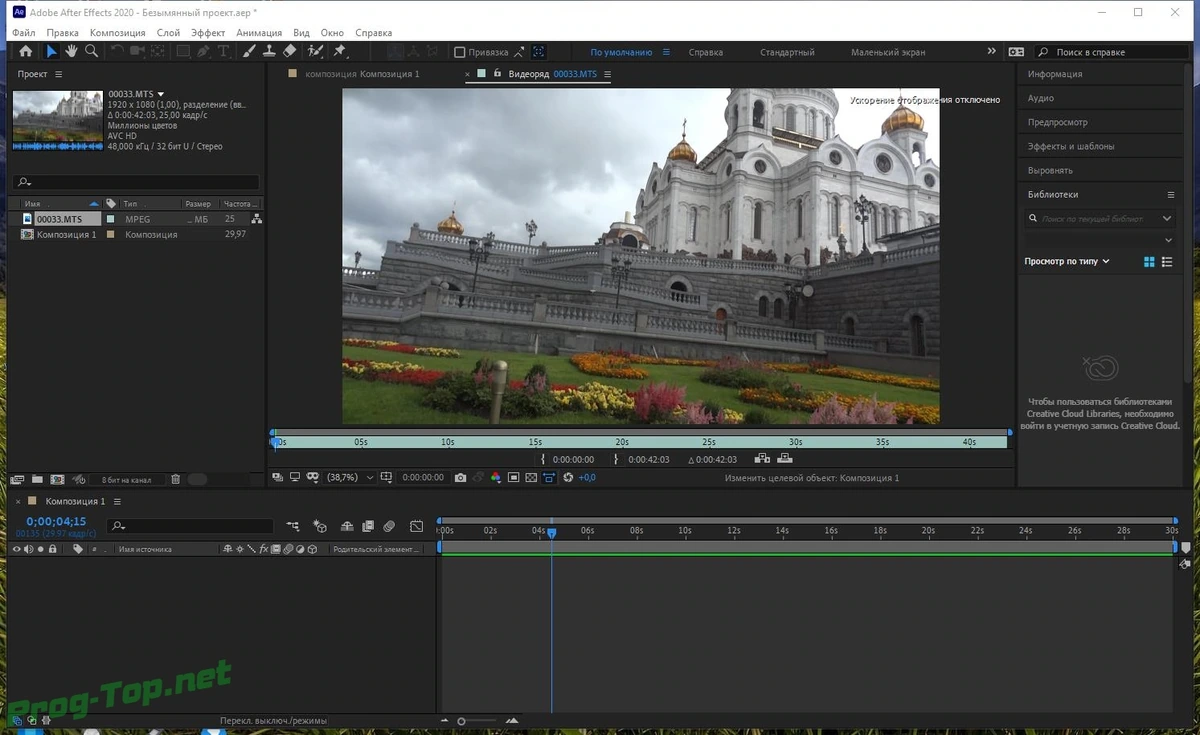Click the trash delete icon in Project panel
The image size is (1200, 735).
coord(176,480)
